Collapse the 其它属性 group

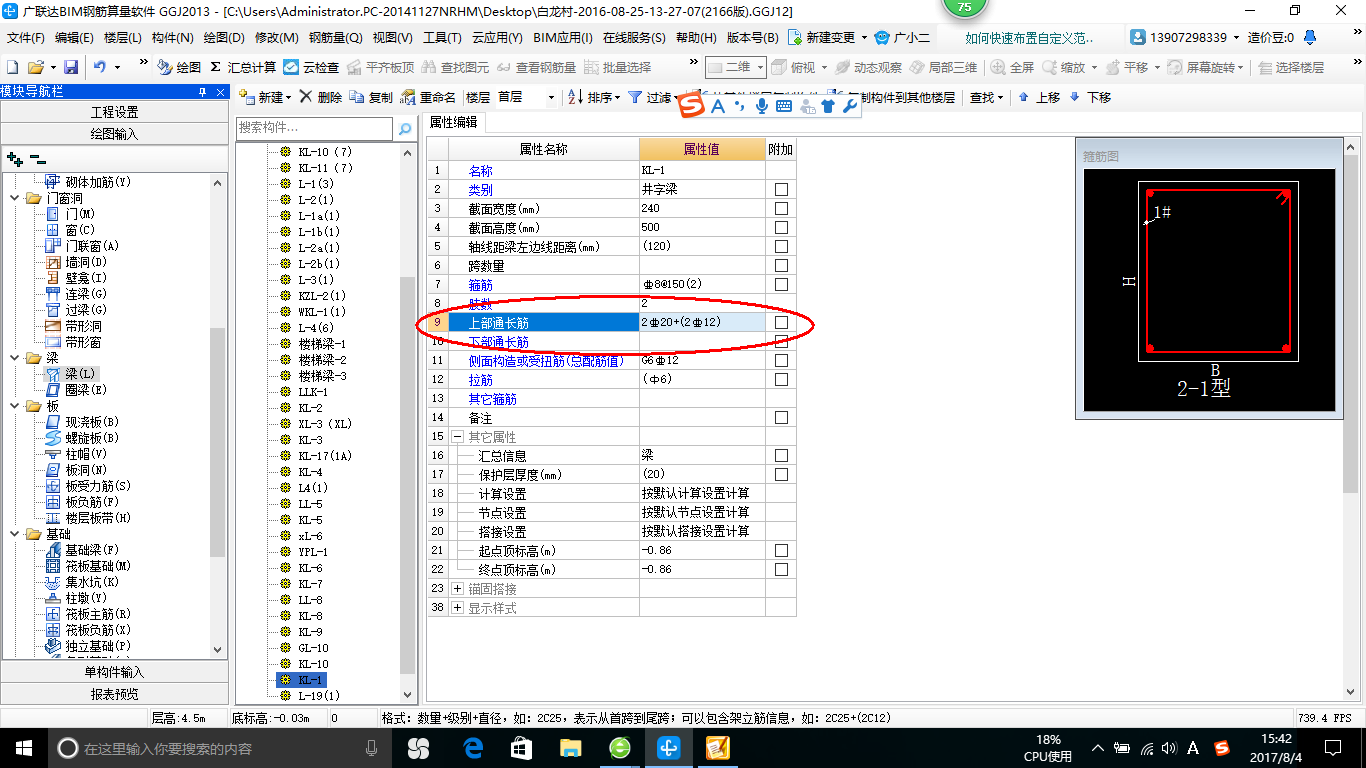tap(457, 437)
